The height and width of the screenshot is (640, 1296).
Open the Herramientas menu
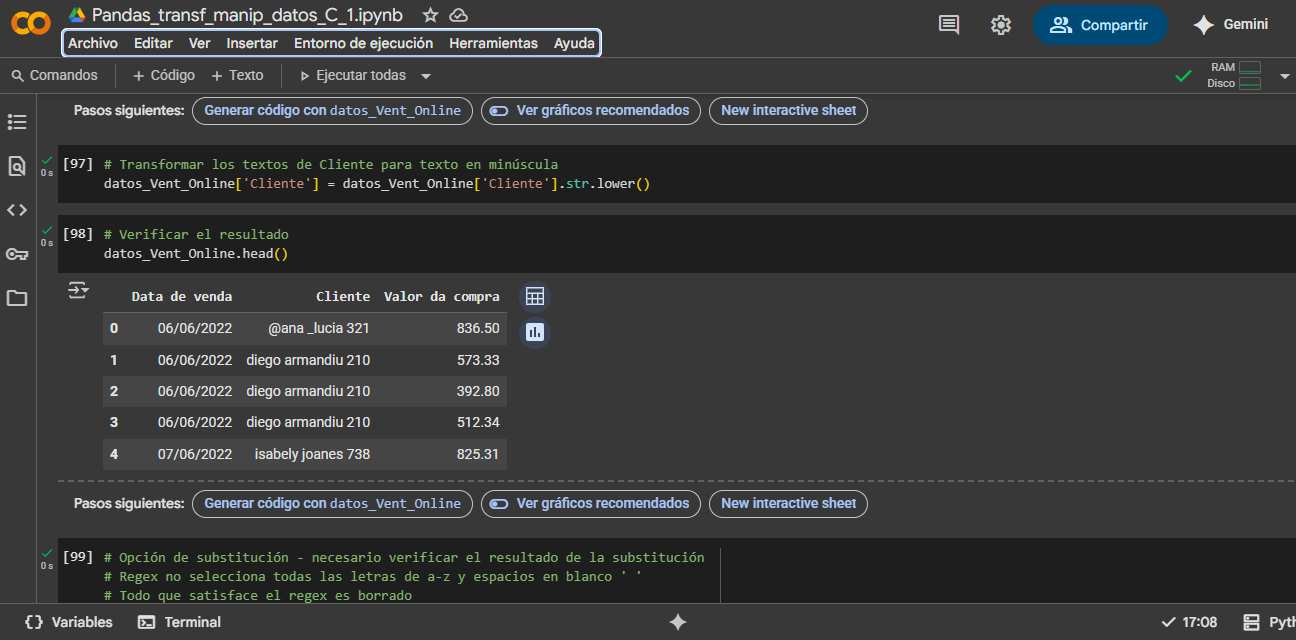(494, 43)
